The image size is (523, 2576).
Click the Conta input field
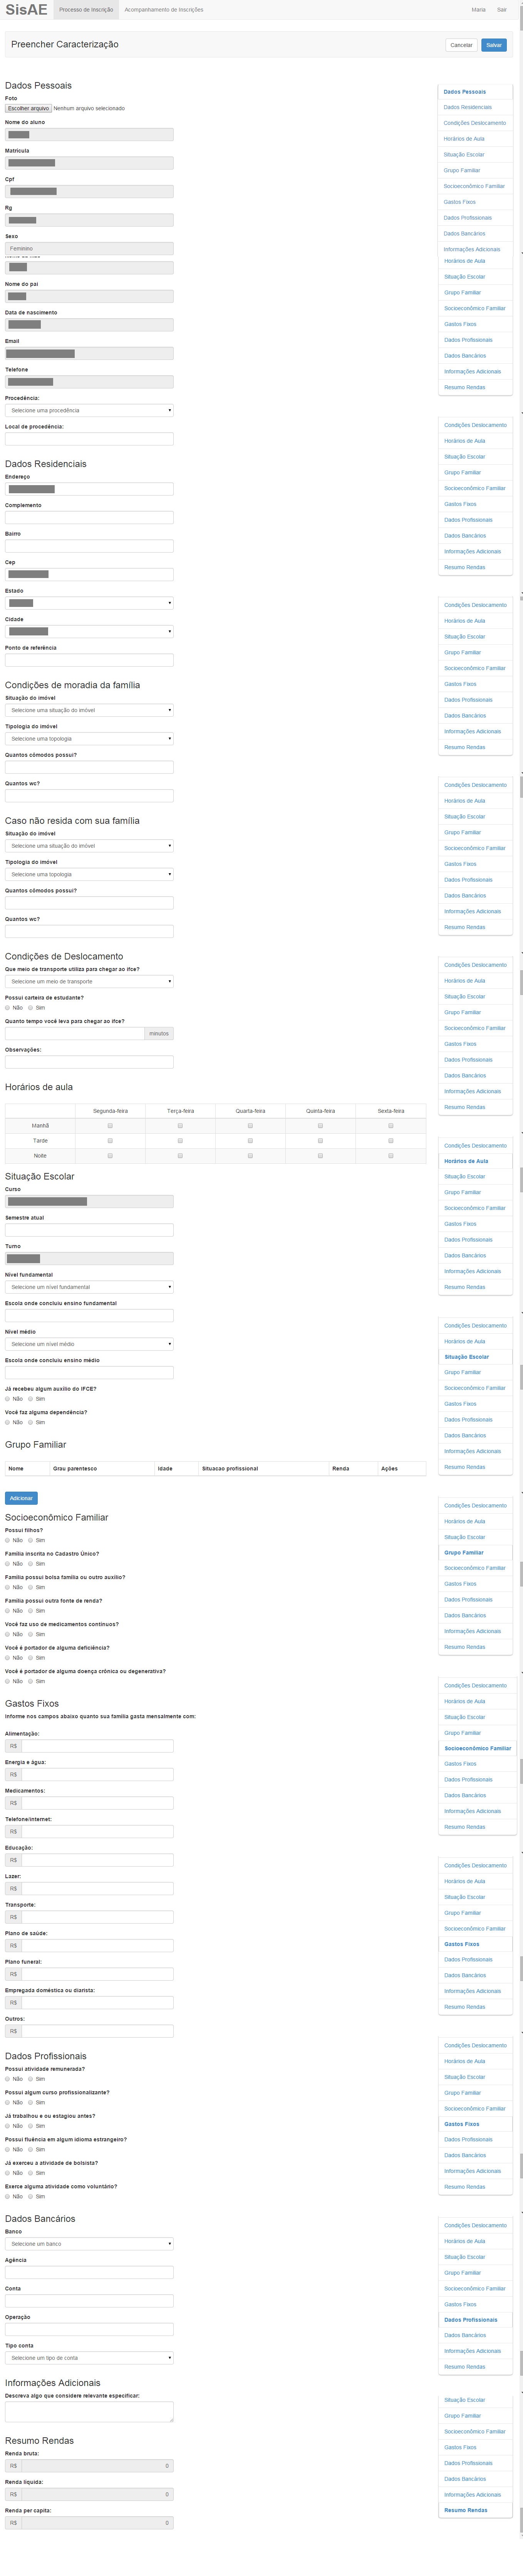click(89, 2301)
